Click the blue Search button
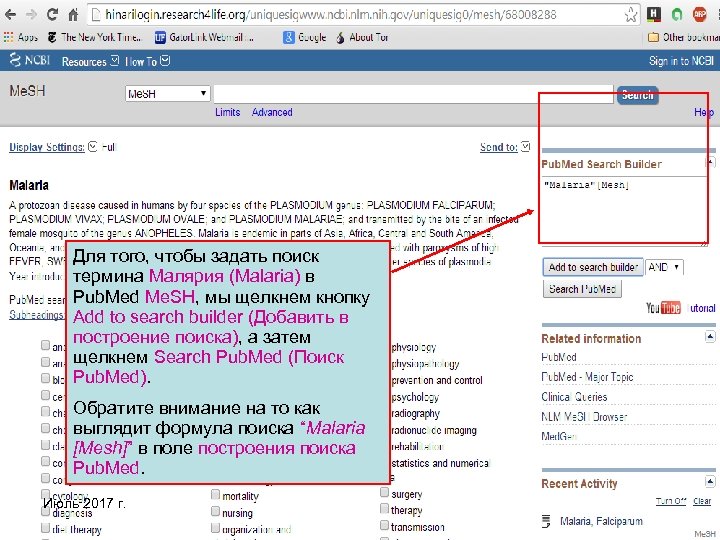This screenshot has height=540, width=720. pyautogui.click(x=637, y=95)
